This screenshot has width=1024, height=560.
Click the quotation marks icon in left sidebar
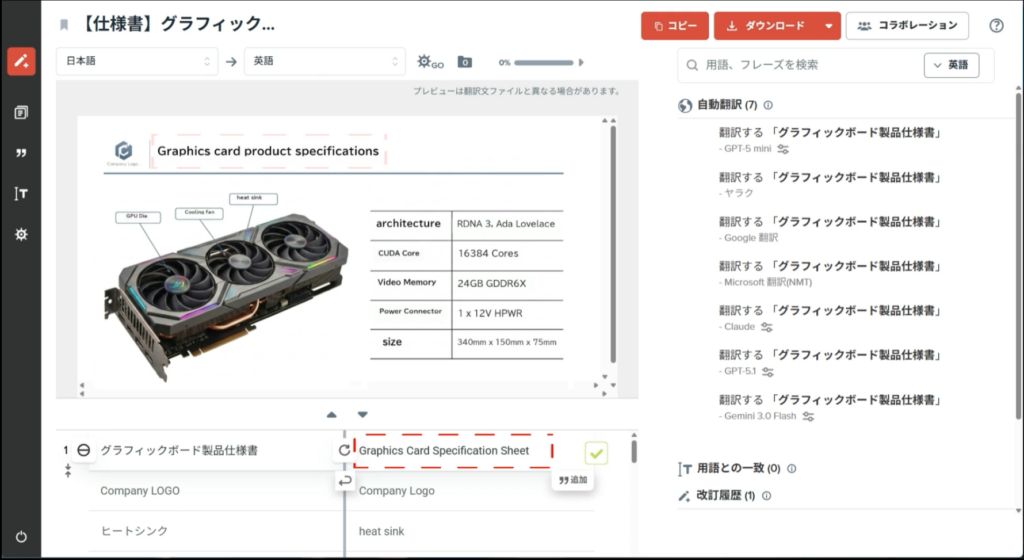click(21, 153)
